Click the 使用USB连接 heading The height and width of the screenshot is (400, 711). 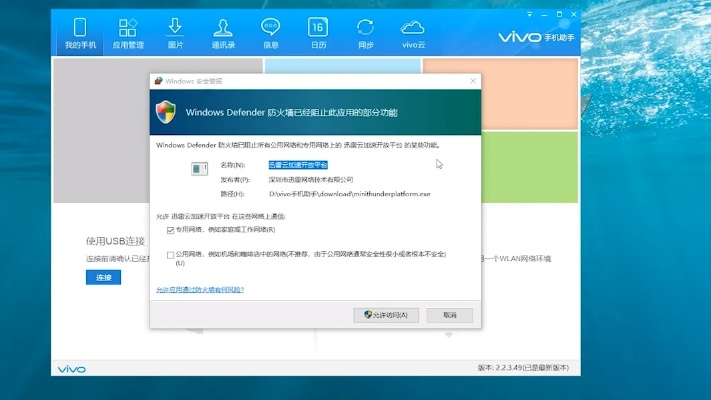pyautogui.click(x=115, y=241)
